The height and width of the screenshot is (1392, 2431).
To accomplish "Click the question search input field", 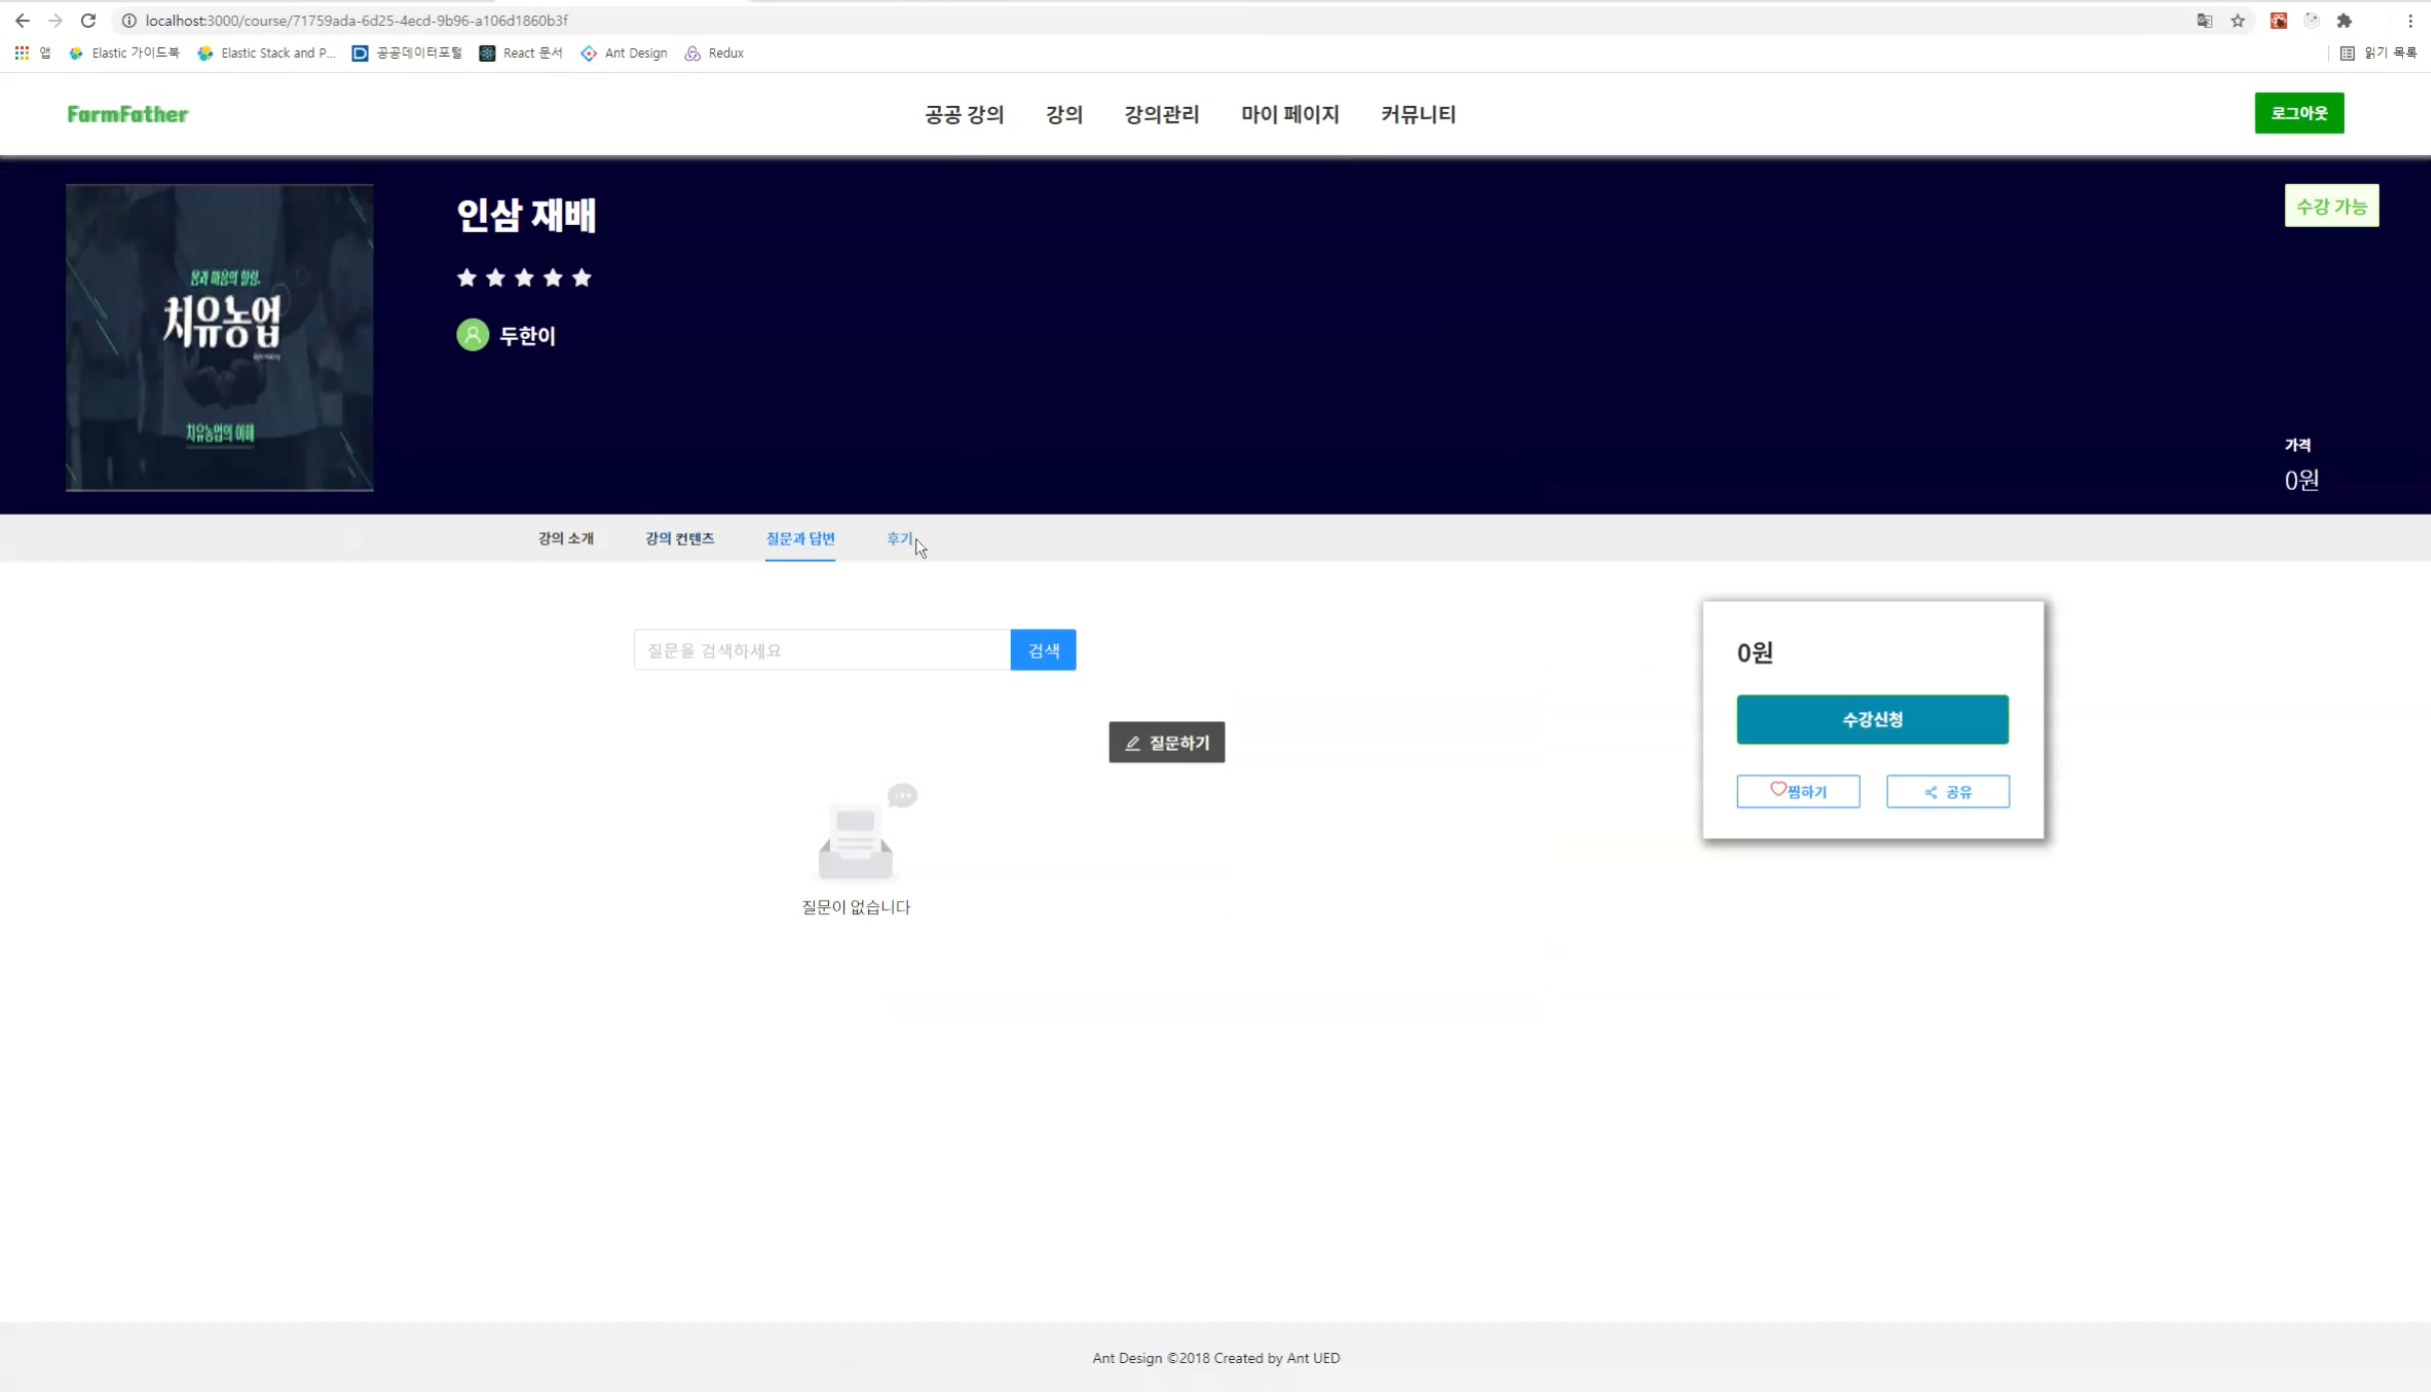I will pos(821,650).
